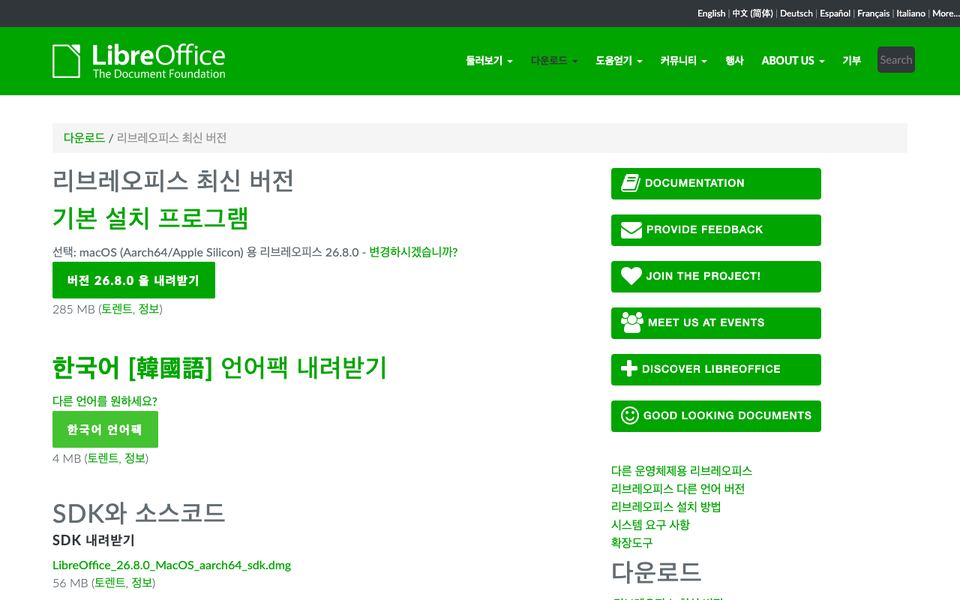Click the 확장도구 link

(632, 542)
